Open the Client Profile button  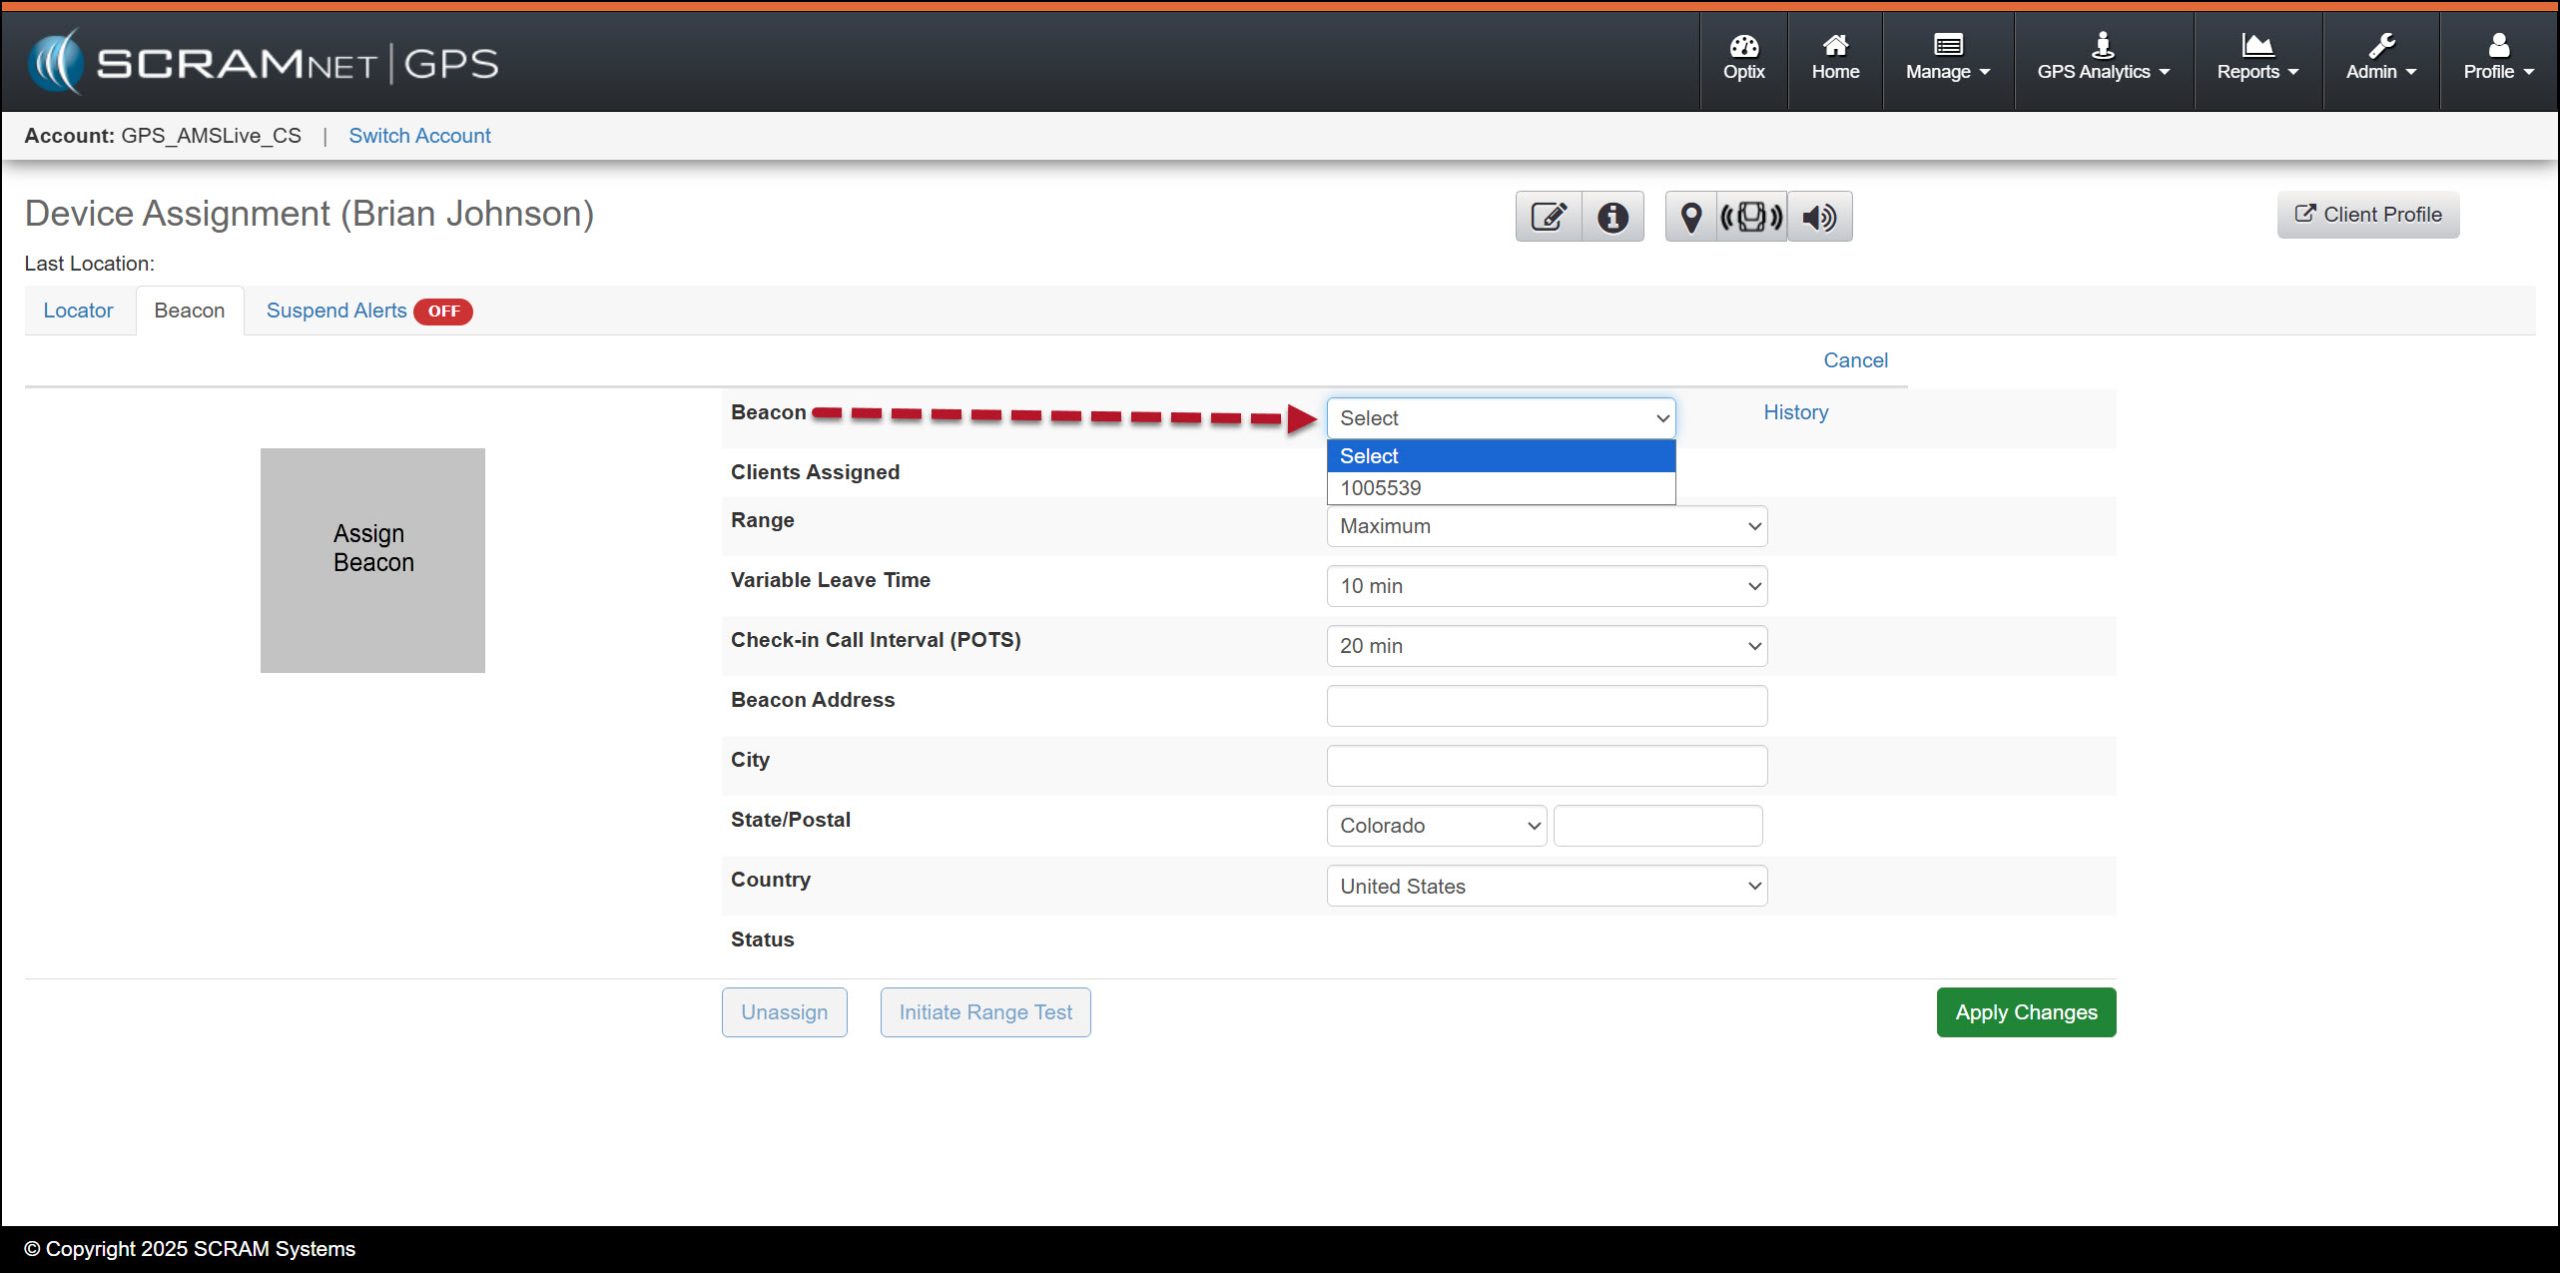[2367, 215]
